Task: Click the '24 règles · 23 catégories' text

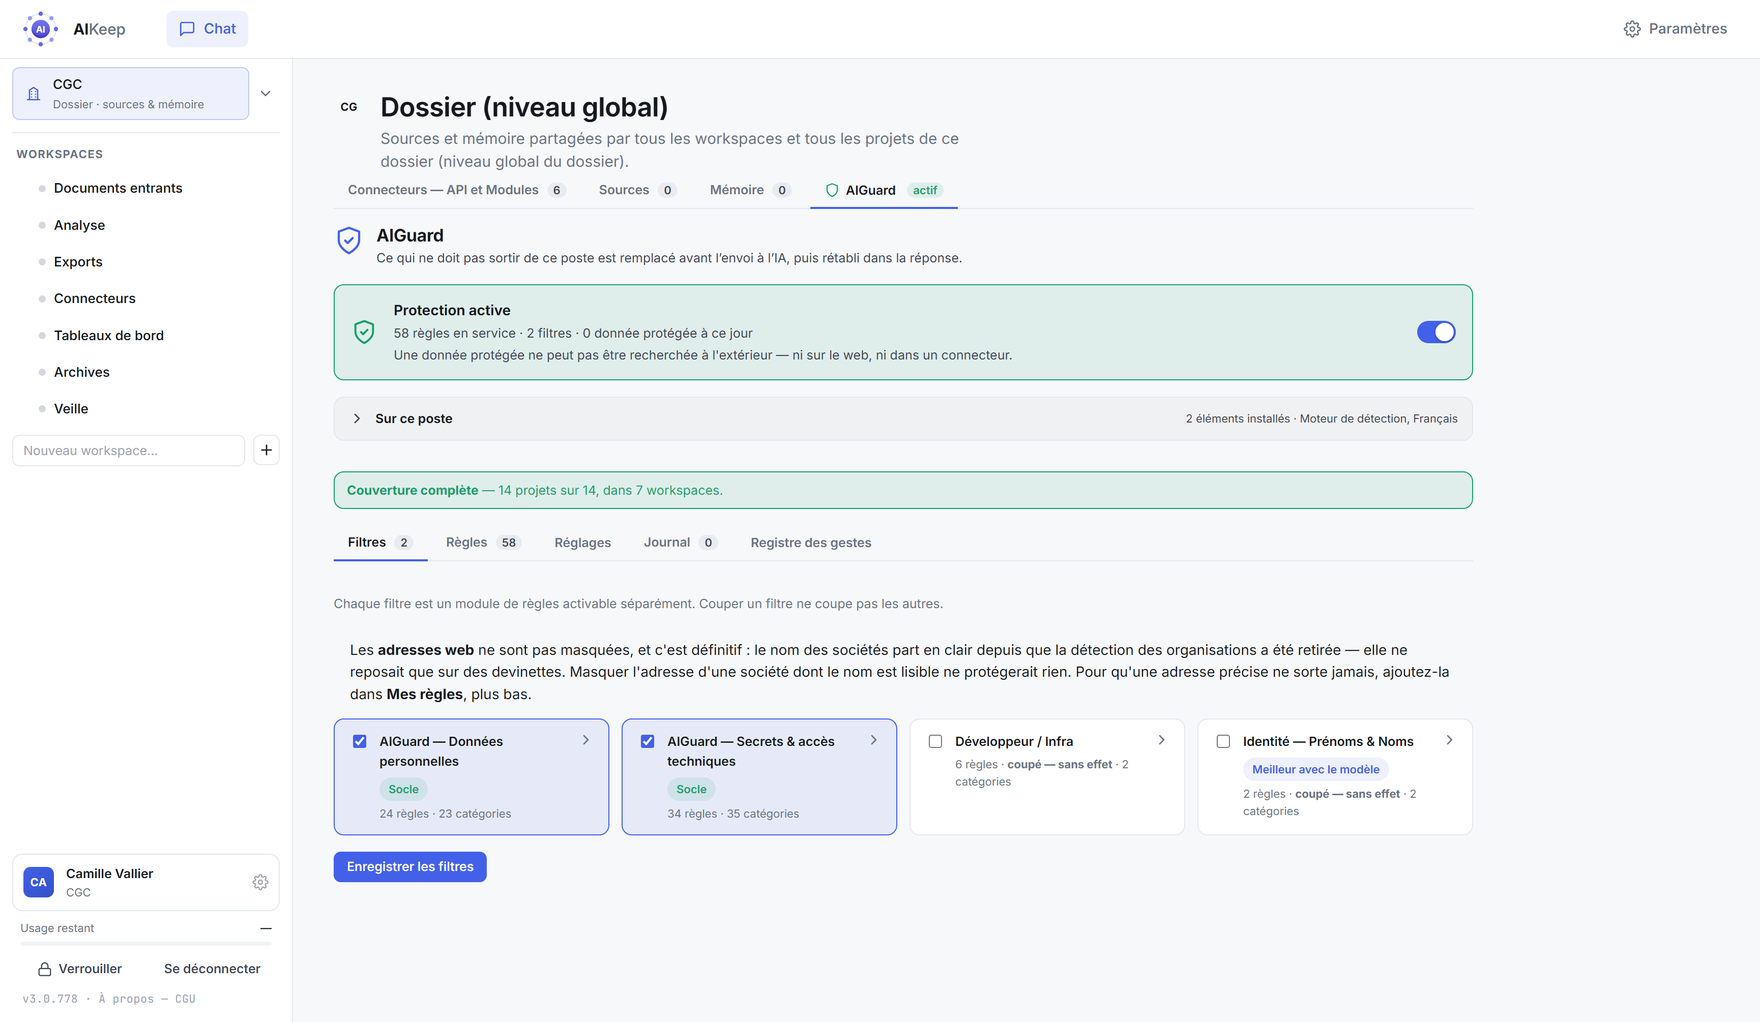Action: (445, 814)
